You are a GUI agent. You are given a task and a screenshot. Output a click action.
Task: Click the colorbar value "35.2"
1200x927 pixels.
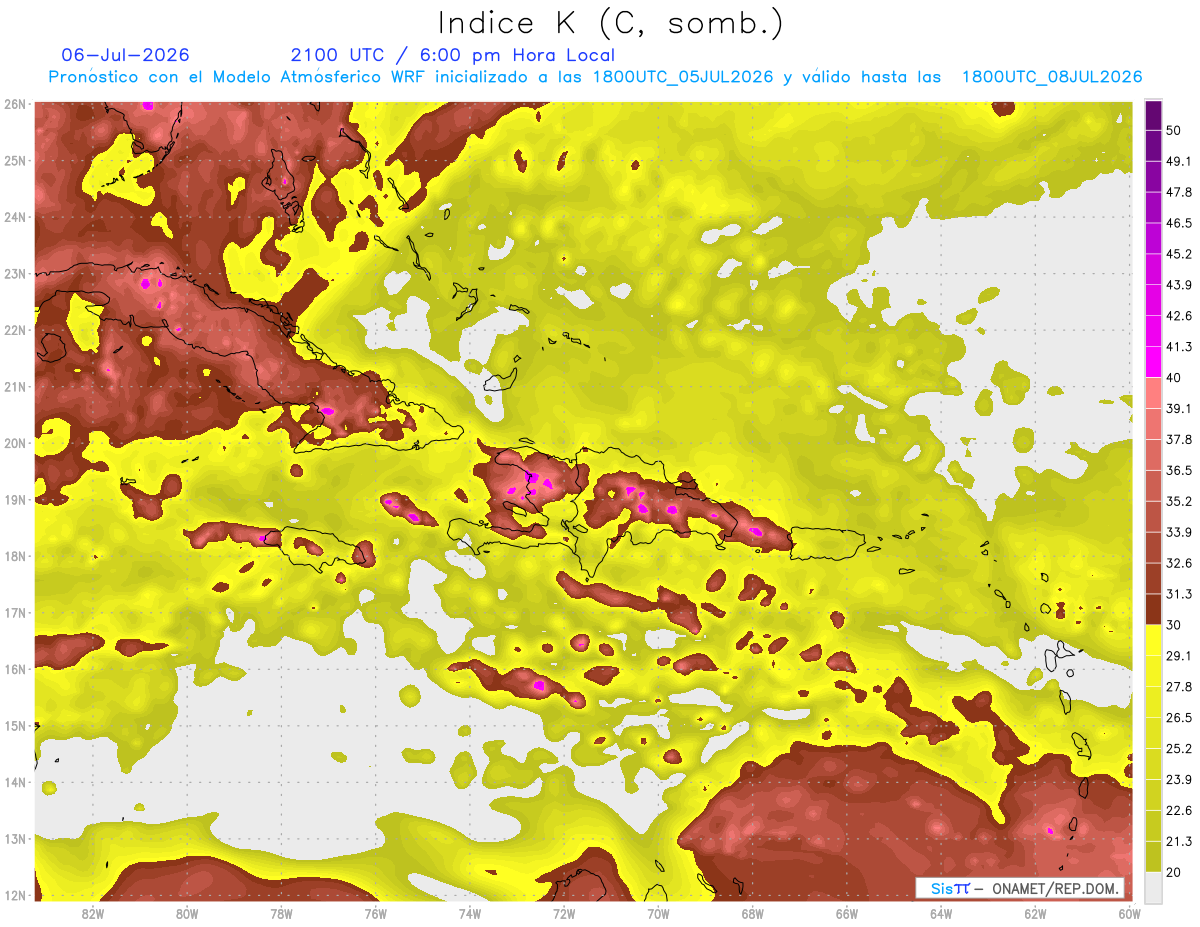click(x=1180, y=501)
